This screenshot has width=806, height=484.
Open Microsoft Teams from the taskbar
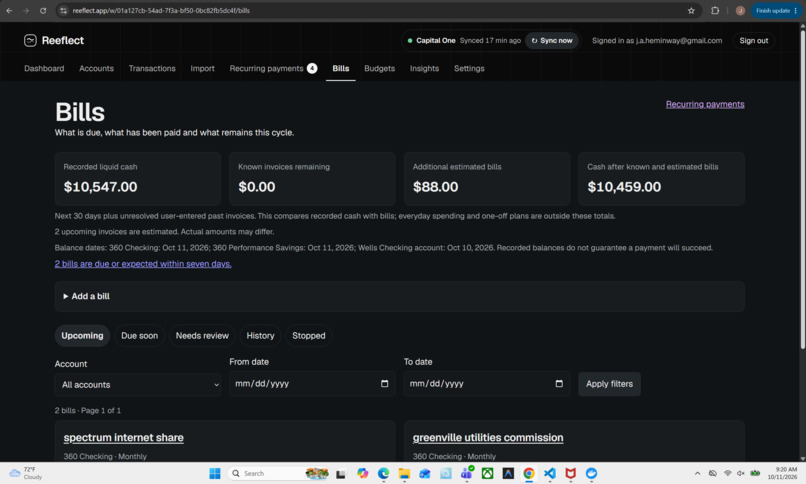[x=467, y=473]
